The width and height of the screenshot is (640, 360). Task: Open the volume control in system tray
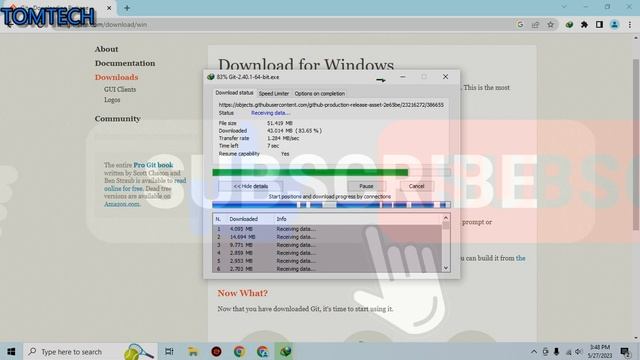tap(578, 351)
